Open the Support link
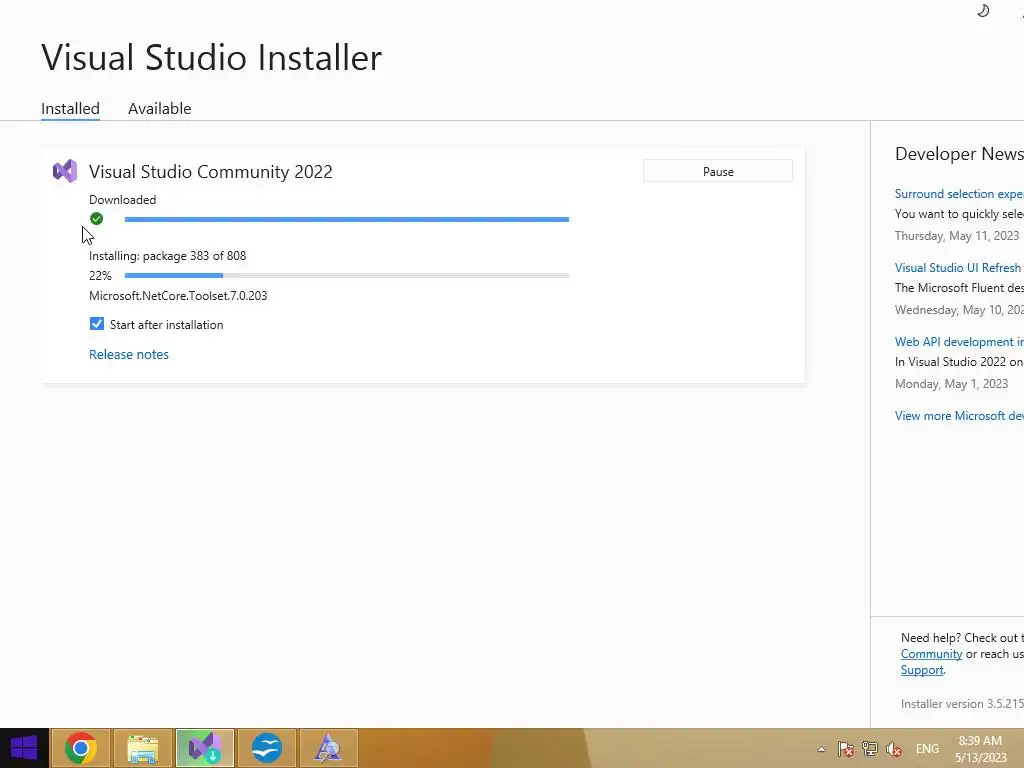 coord(922,670)
